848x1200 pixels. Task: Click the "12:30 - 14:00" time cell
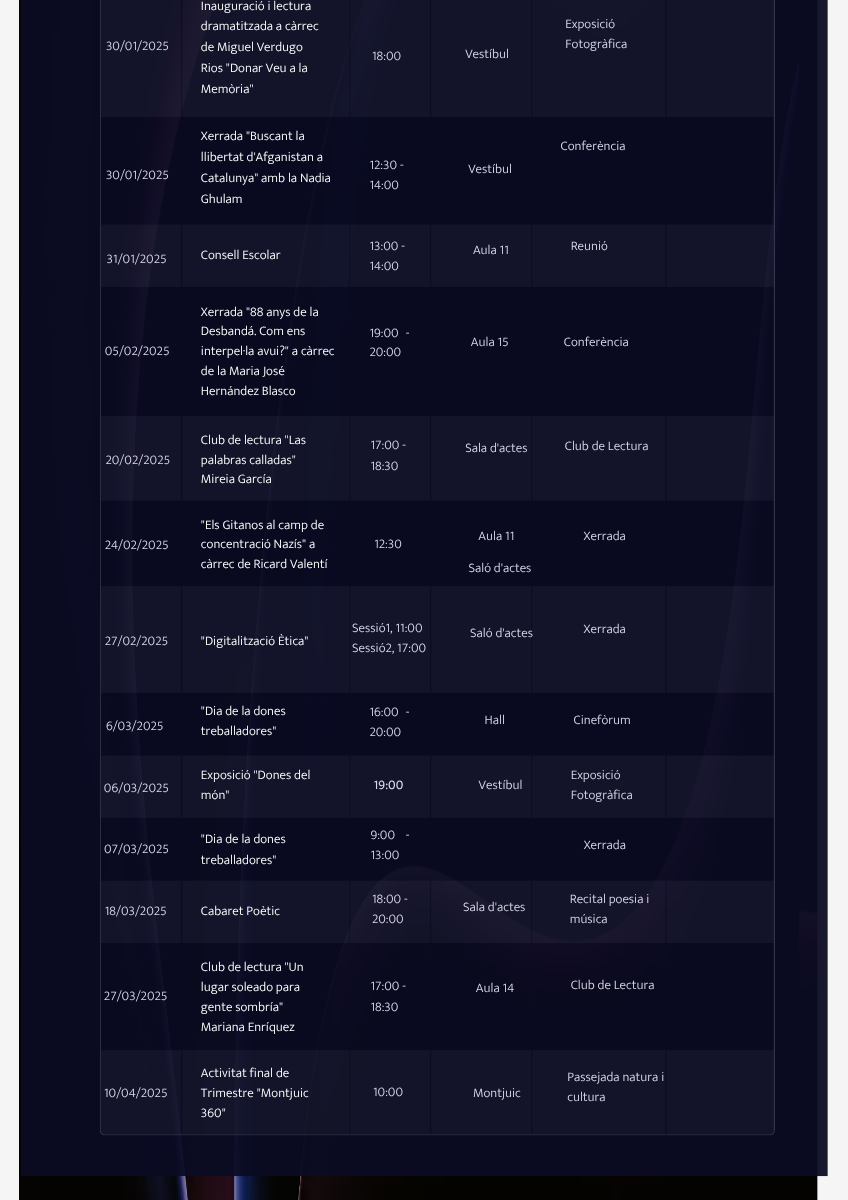click(387, 175)
